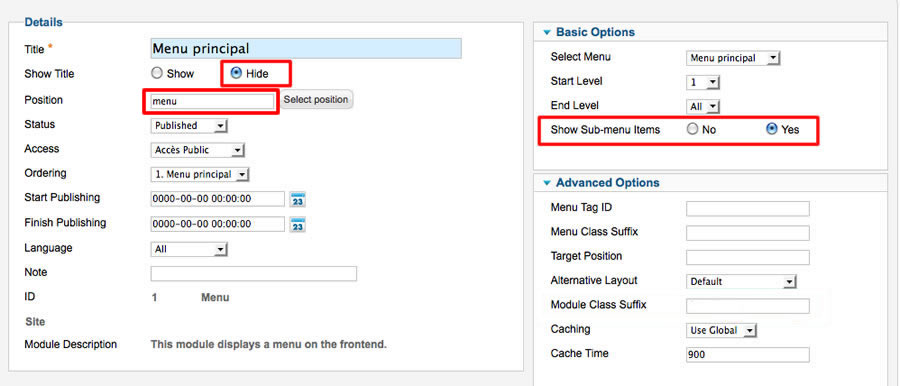This screenshot has height=386, width=900.
Task: Open the Start Level dropdown
Action: [x=703, y=83]
